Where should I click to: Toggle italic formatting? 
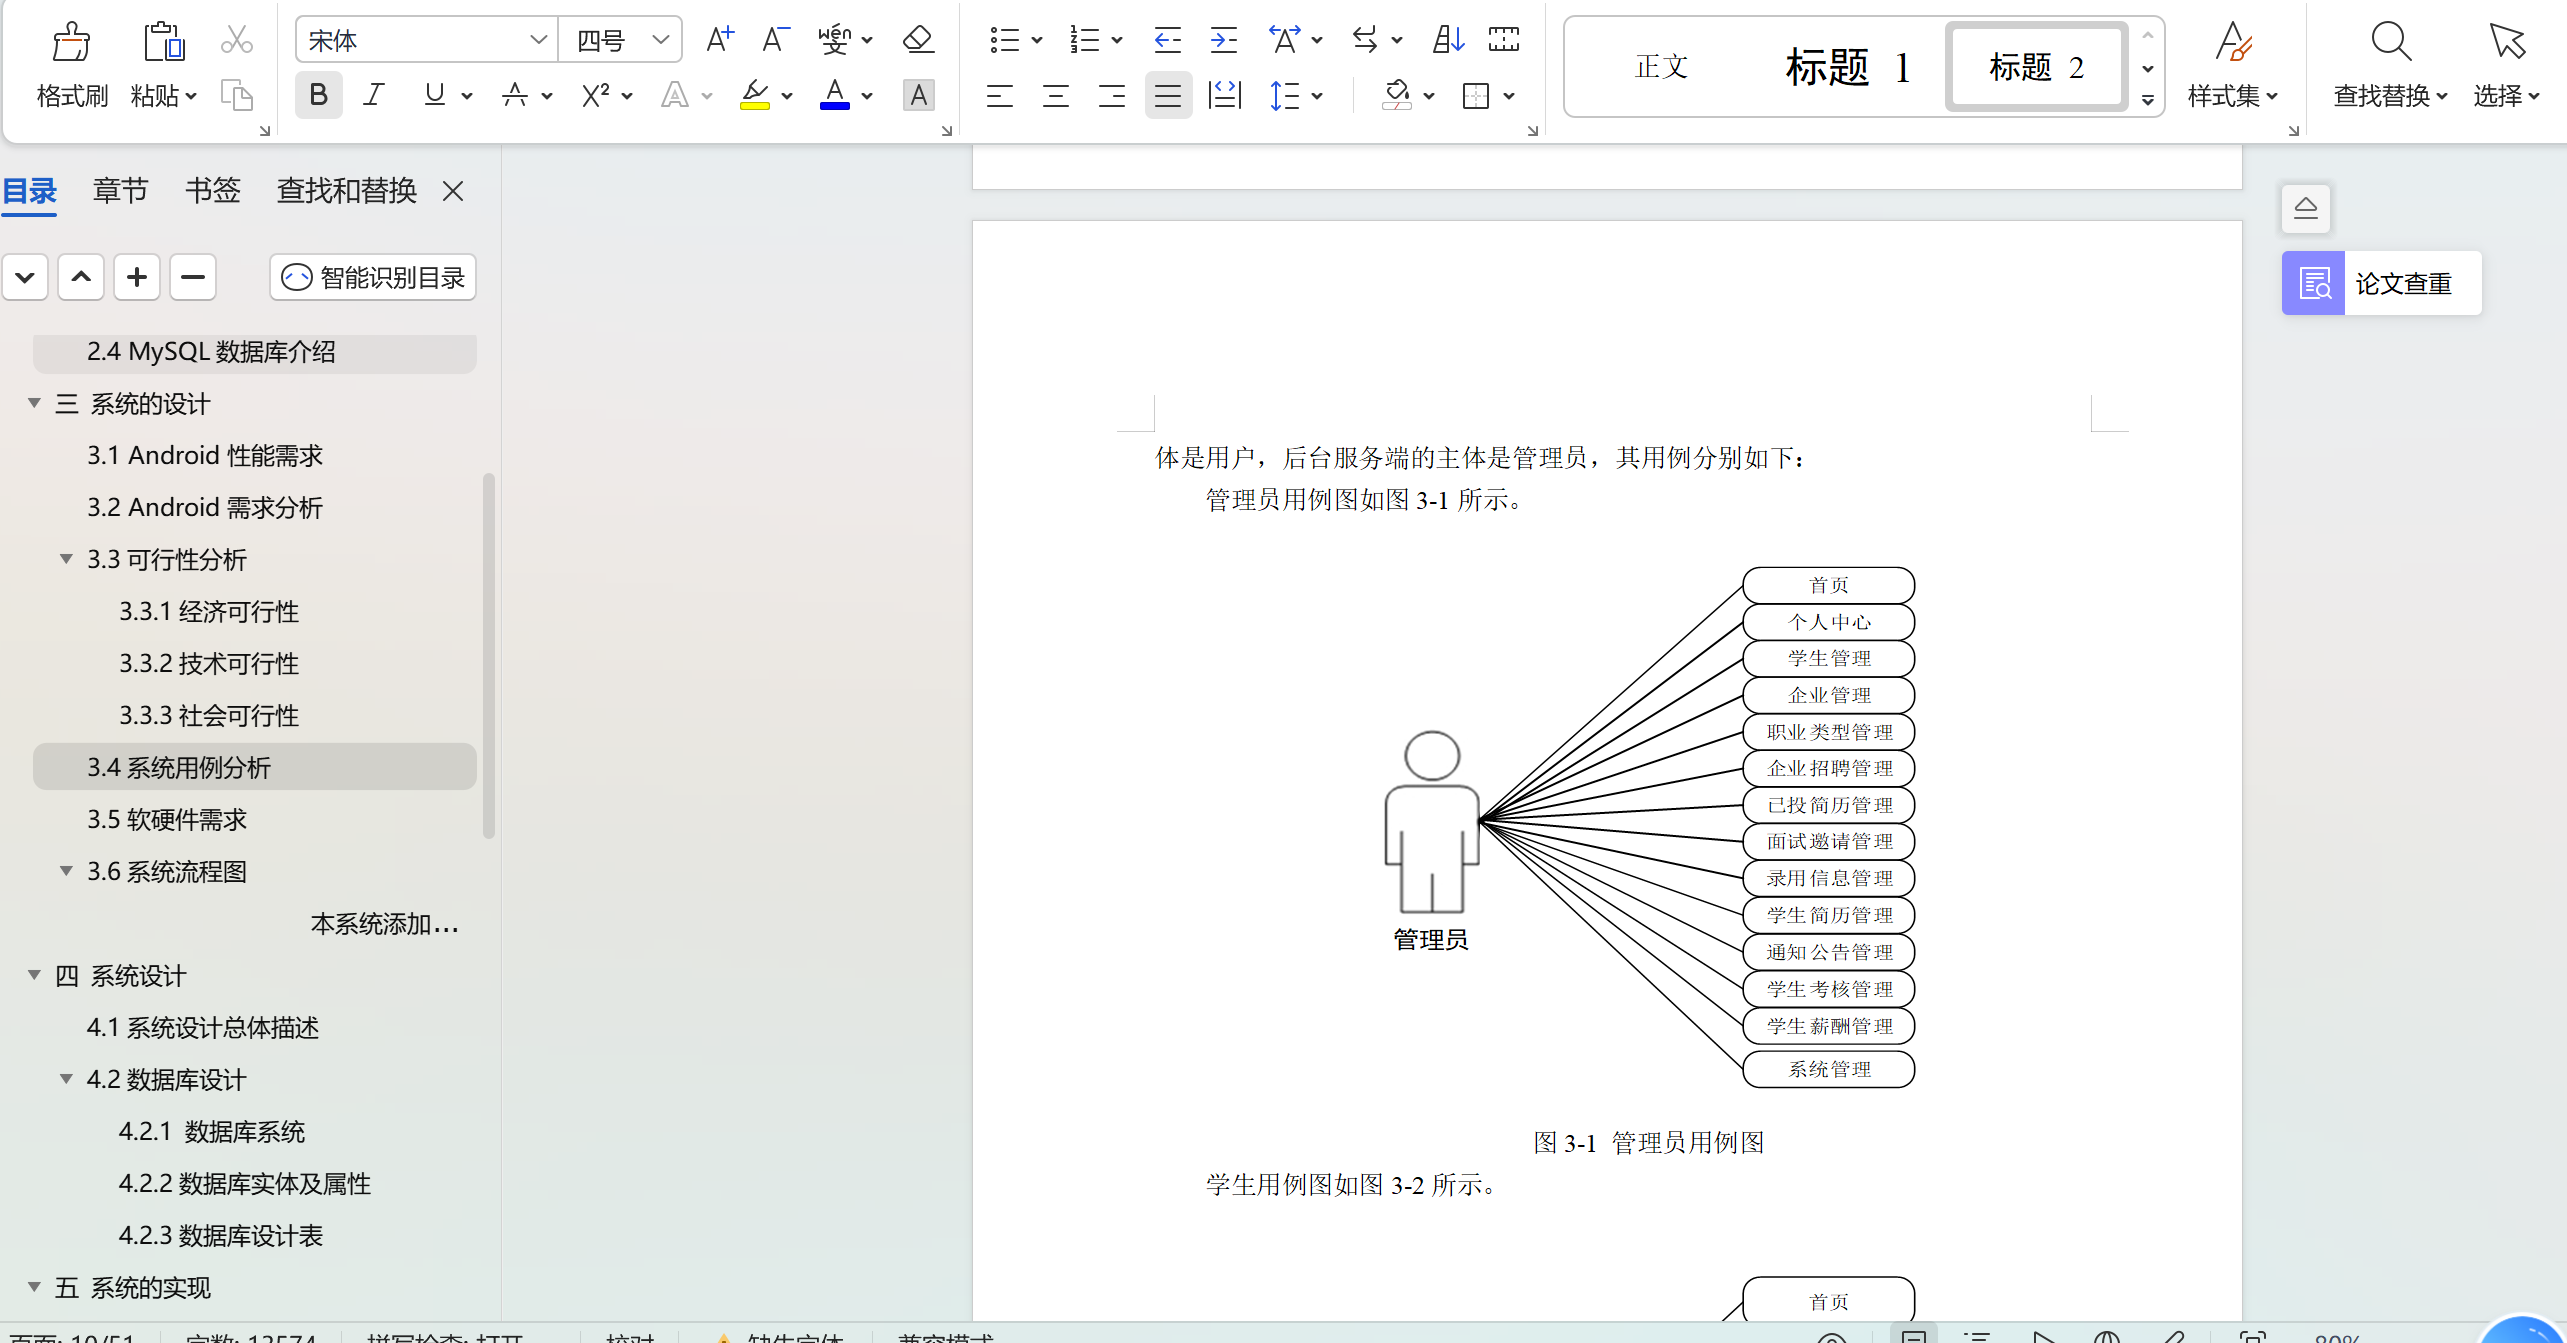[374, 95]
